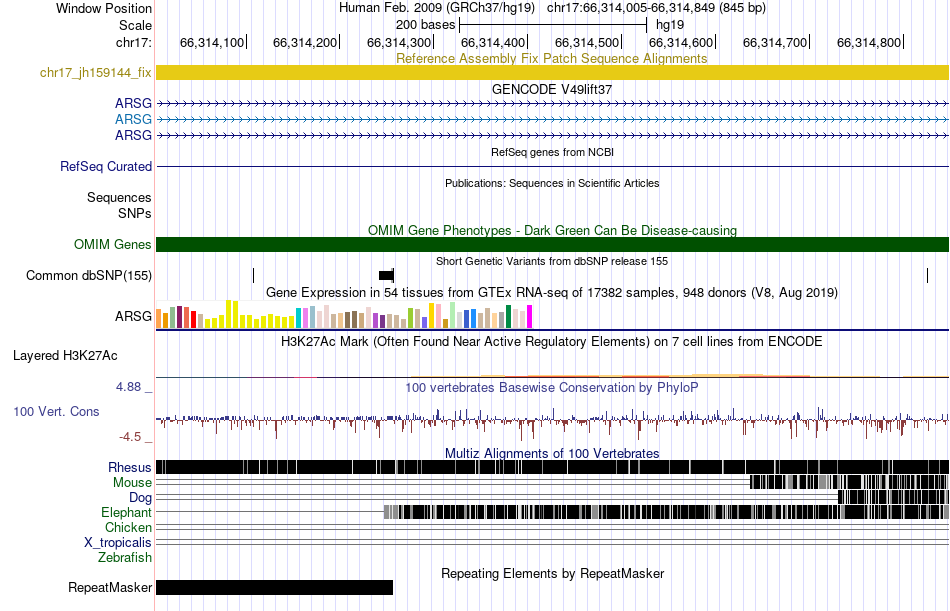Open 'Multiz Alignments of 100 Vertebrates' title
The width and height of the screenshot is (950, 611).
tap(552, 453)
